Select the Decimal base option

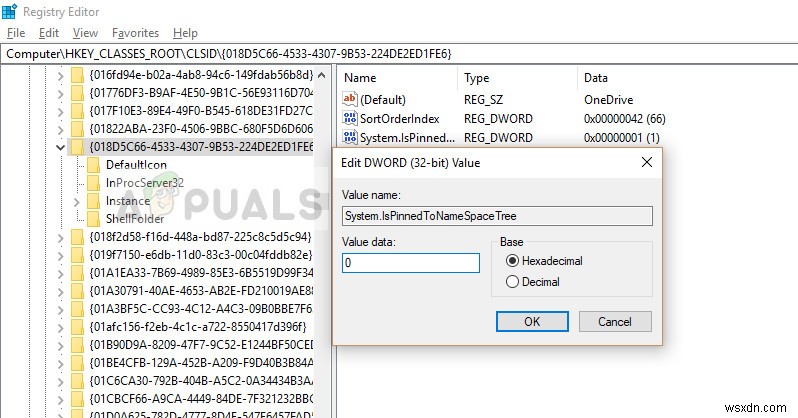pos(512,282)
